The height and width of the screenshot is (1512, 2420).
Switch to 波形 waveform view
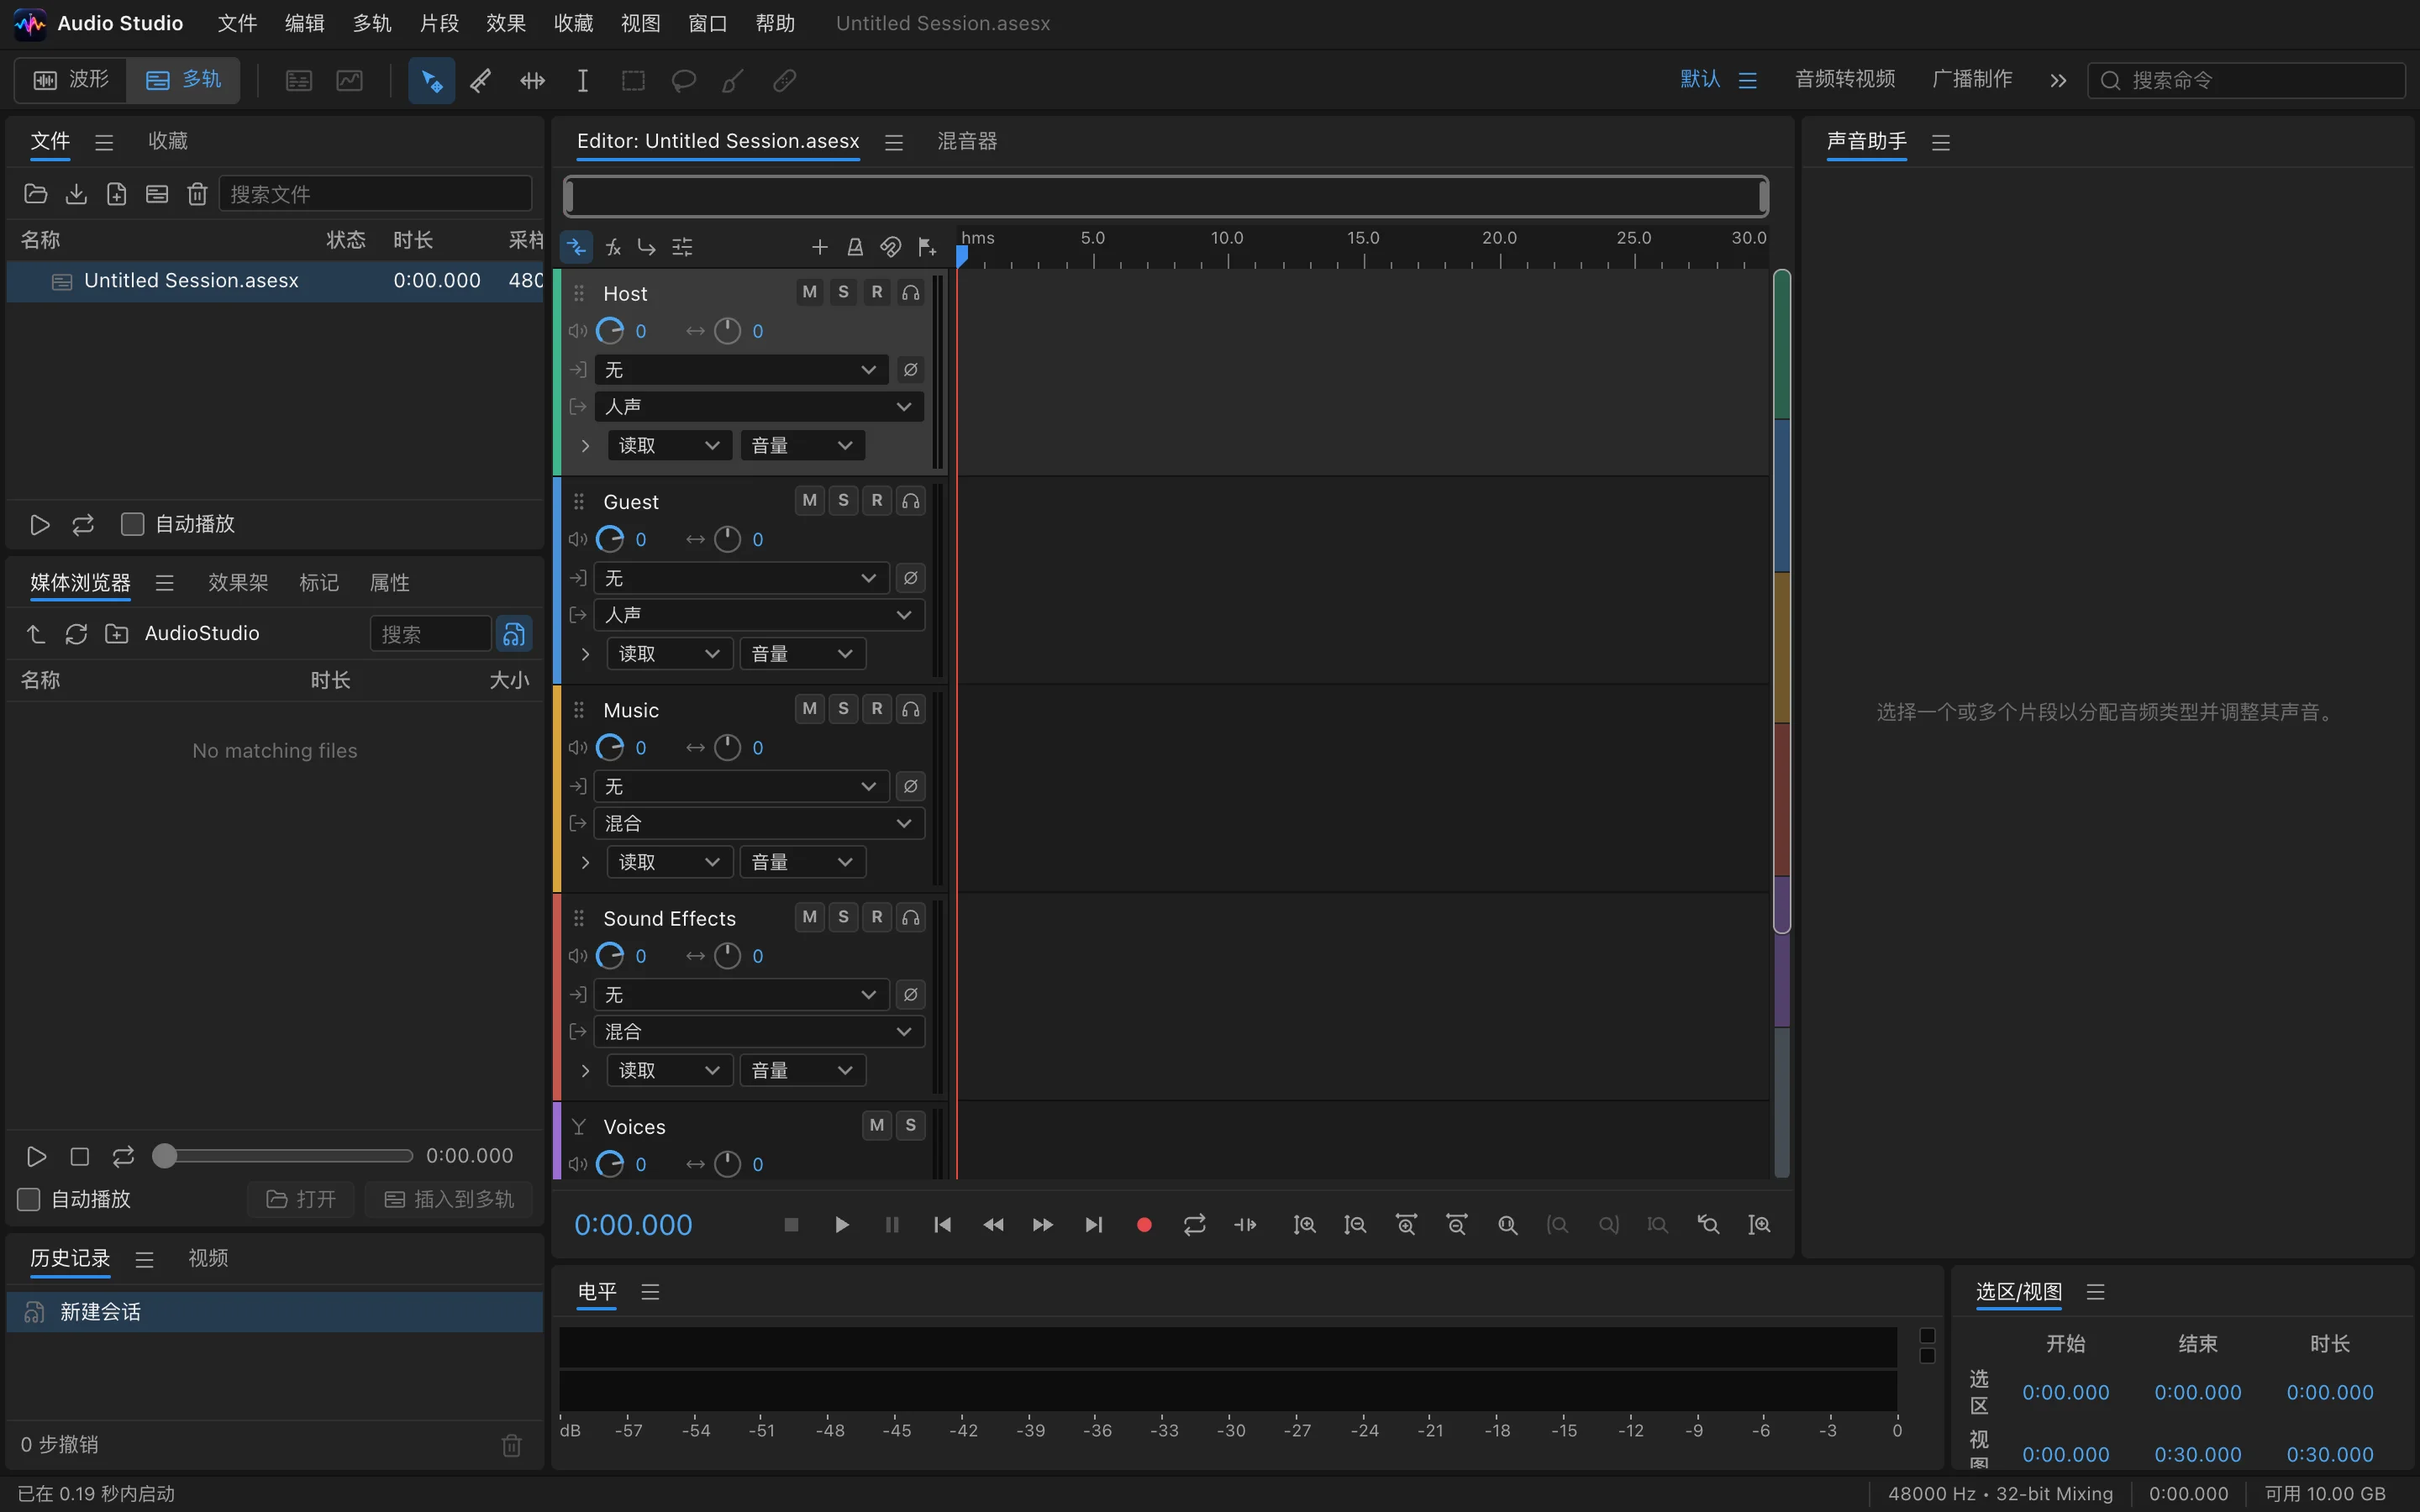point(71,80)
